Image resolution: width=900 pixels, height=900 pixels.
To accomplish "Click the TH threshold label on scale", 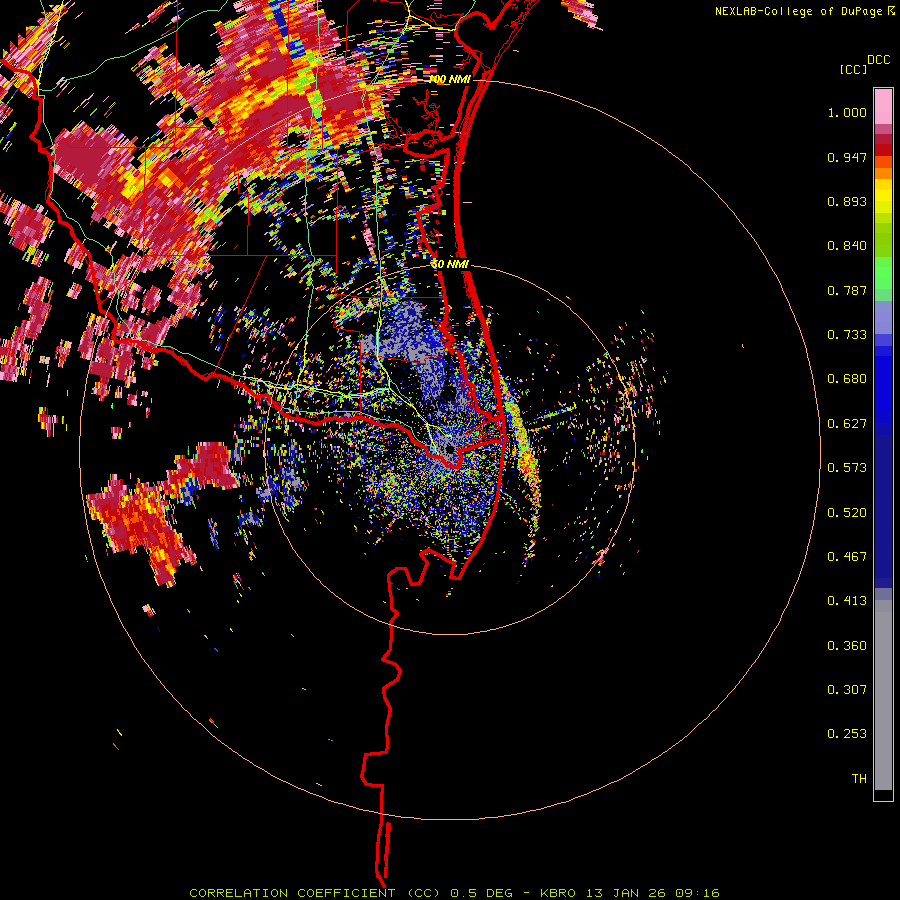I will (859, 779).
